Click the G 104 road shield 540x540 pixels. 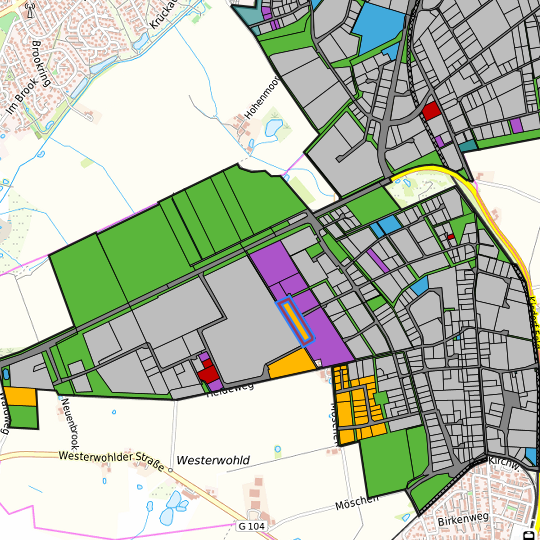pos(252,526)
